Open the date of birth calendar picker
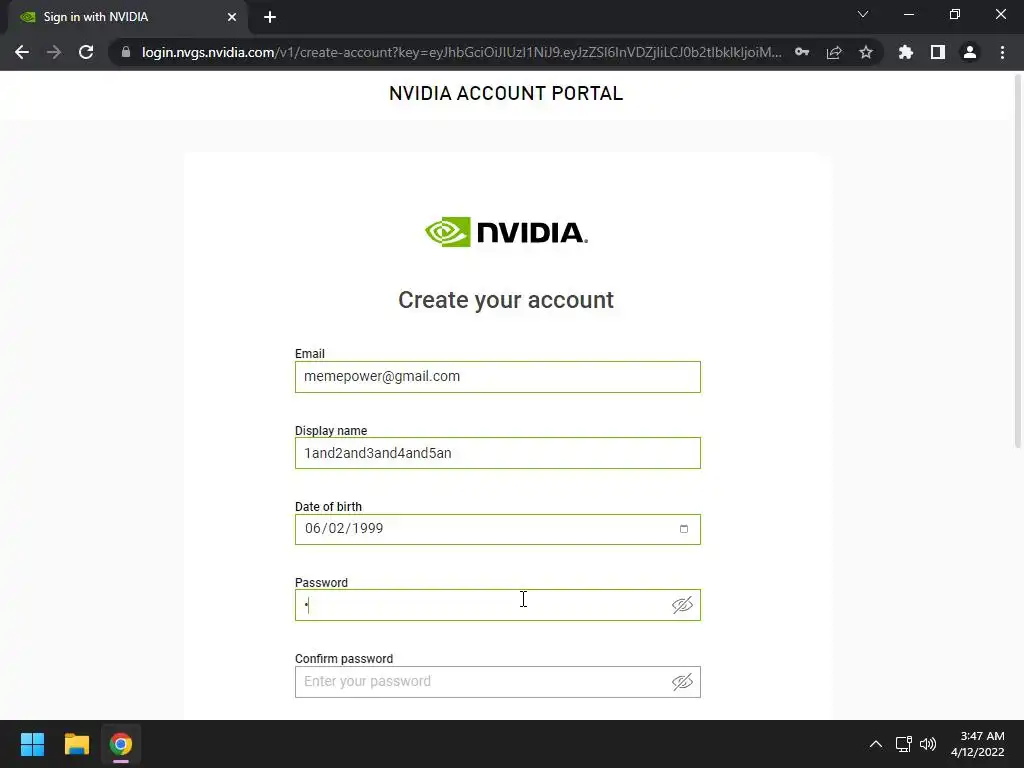 coord(684,529)
